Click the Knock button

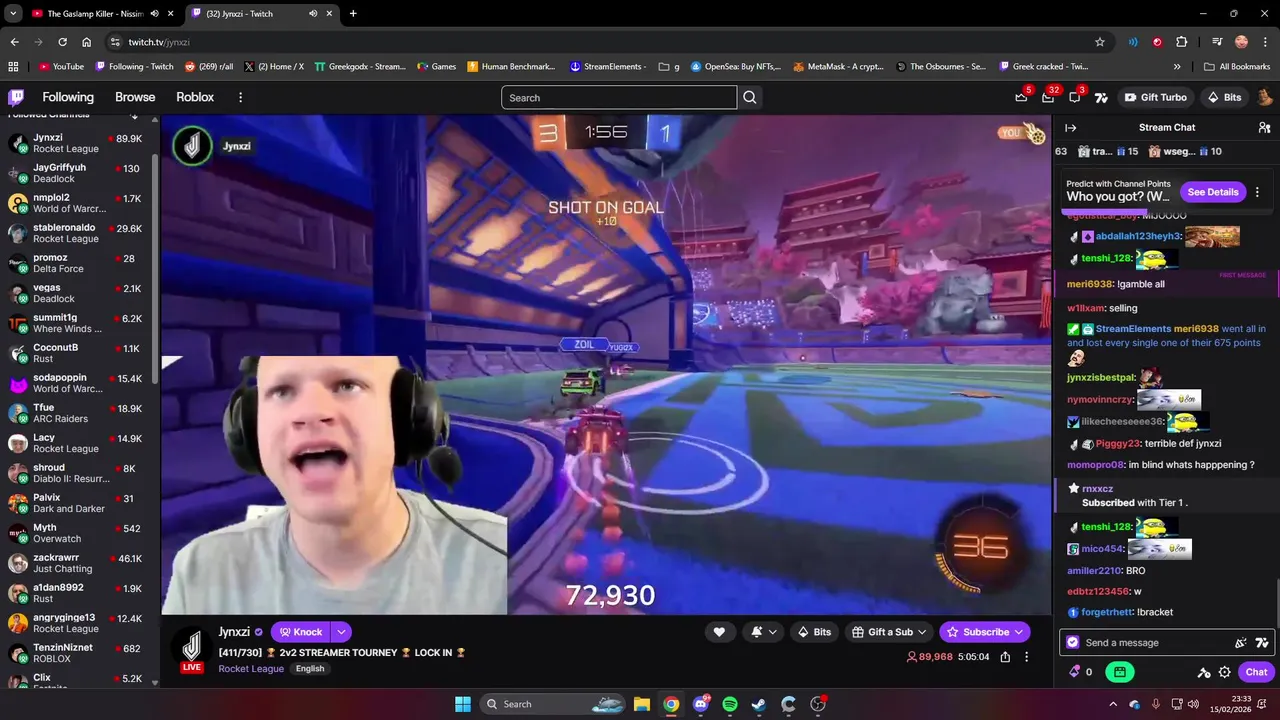[301, 632]
